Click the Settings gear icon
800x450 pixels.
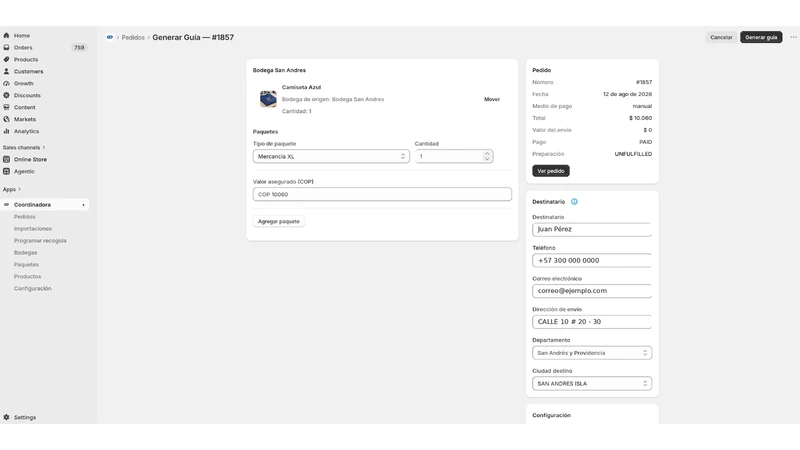[6, 417]
